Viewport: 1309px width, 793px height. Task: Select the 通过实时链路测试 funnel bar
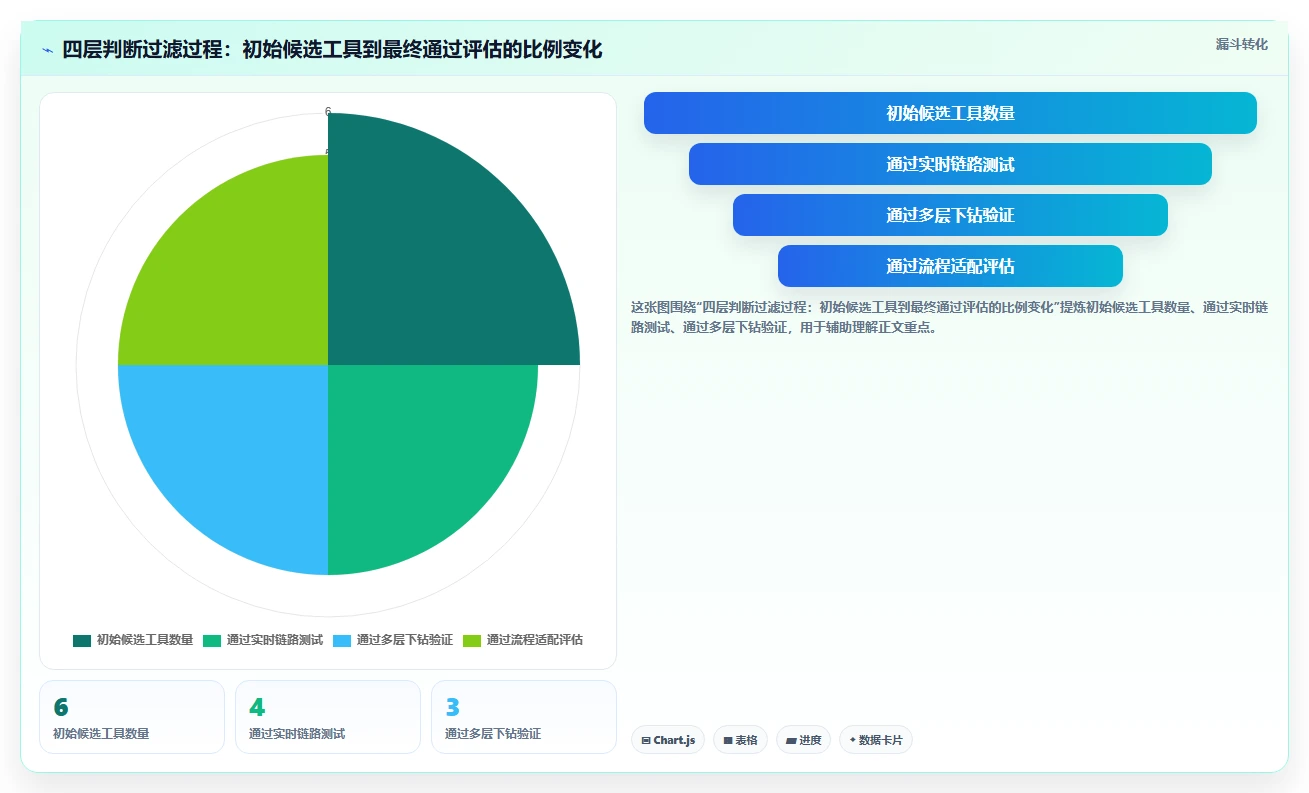click(950, 164)
